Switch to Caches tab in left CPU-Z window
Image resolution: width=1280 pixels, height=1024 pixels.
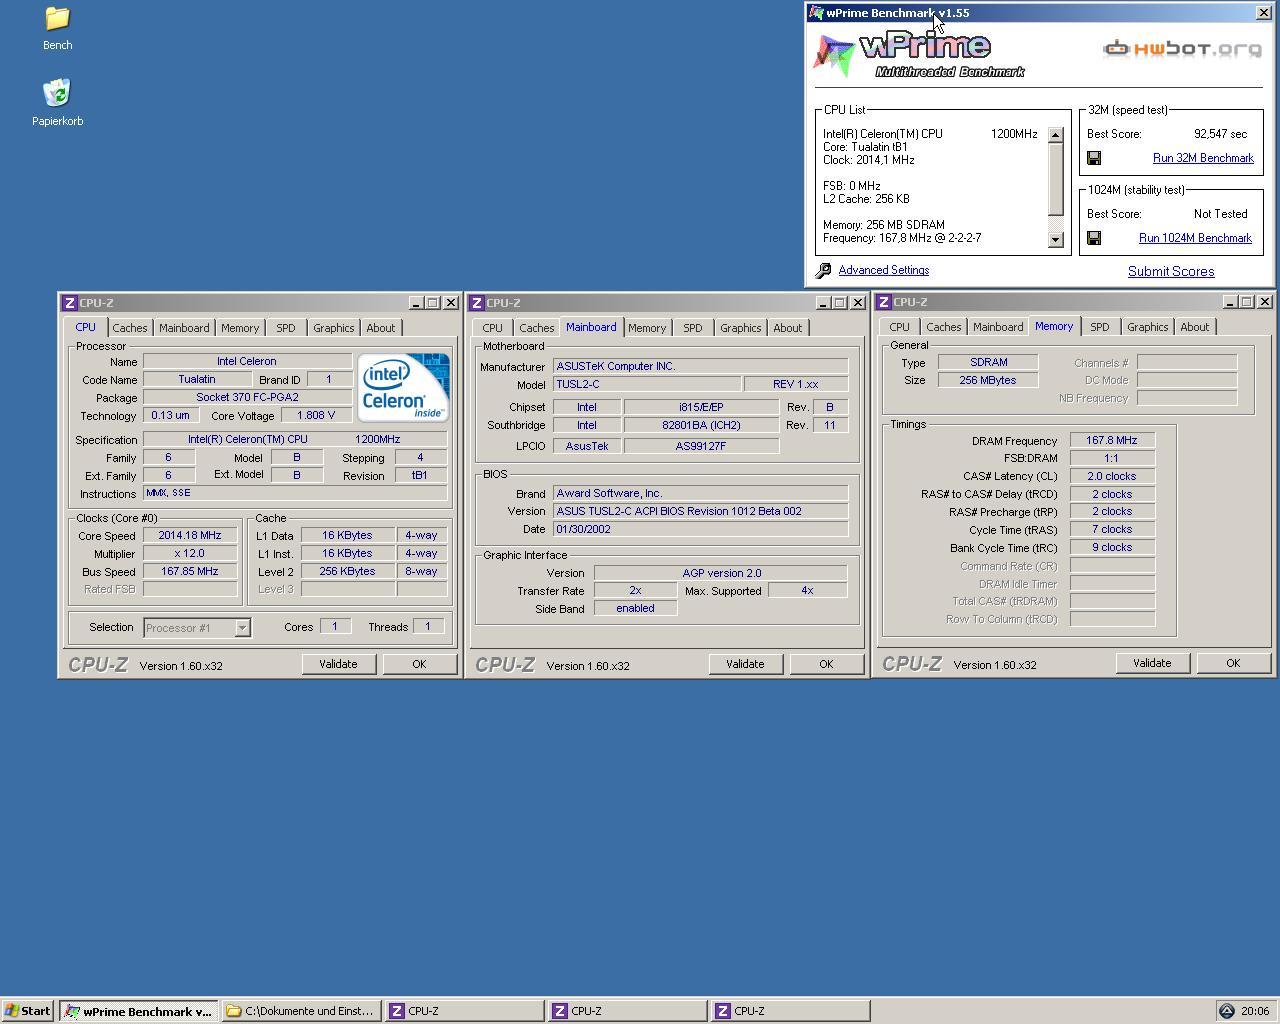pos(130,328)
